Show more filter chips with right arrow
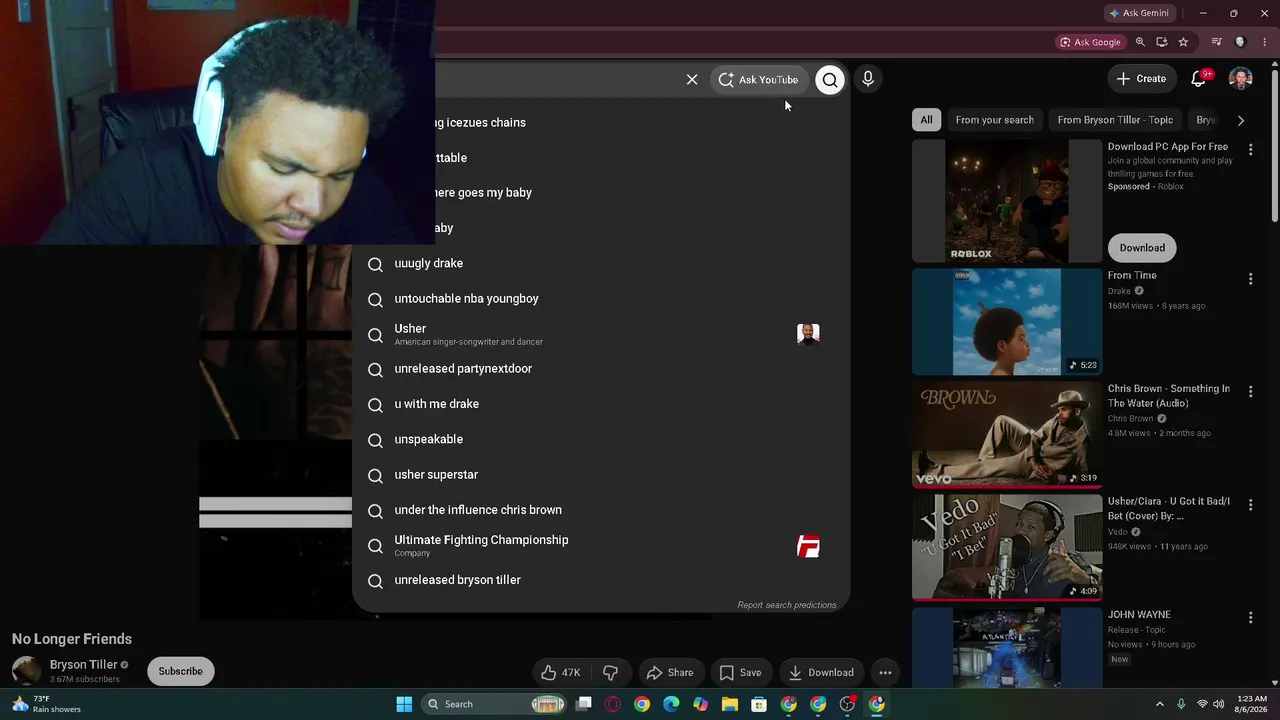The width and height of the screenshot is (1280, 720). 1241,120
